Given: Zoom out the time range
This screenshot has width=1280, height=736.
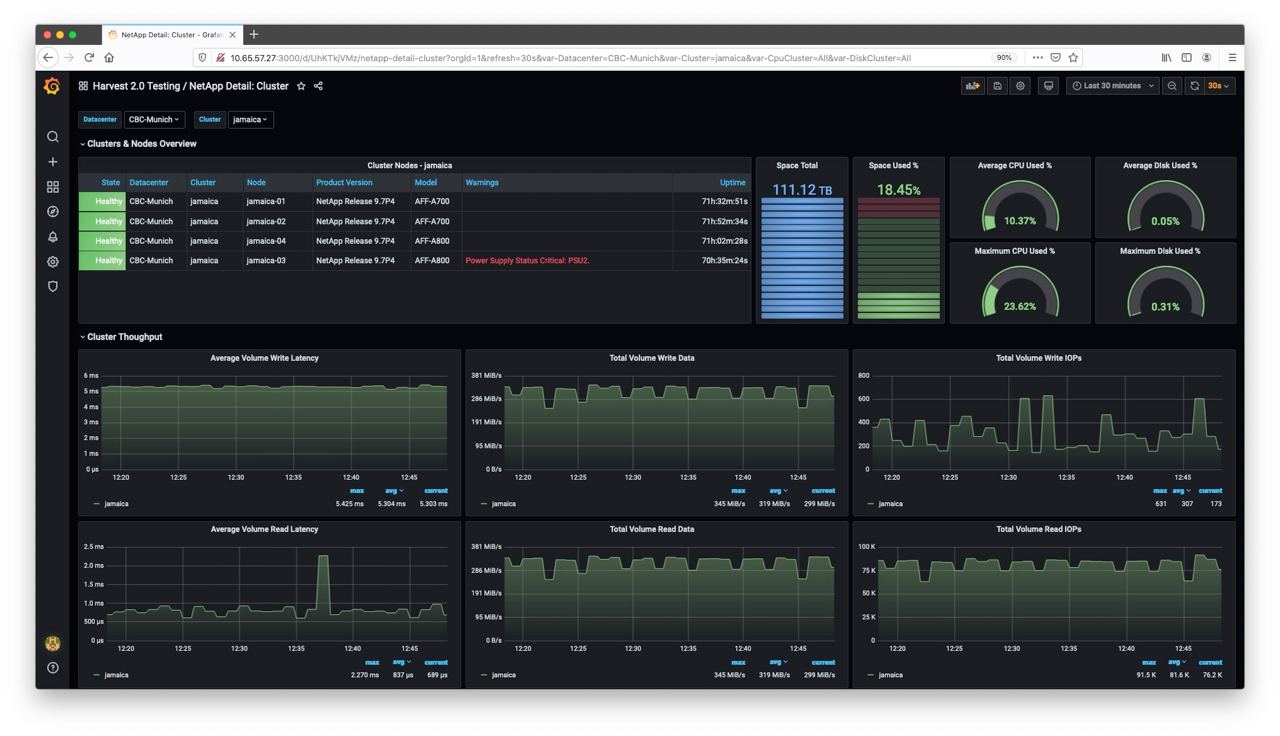Looking at the screenshot, I should pos(1172,86).
